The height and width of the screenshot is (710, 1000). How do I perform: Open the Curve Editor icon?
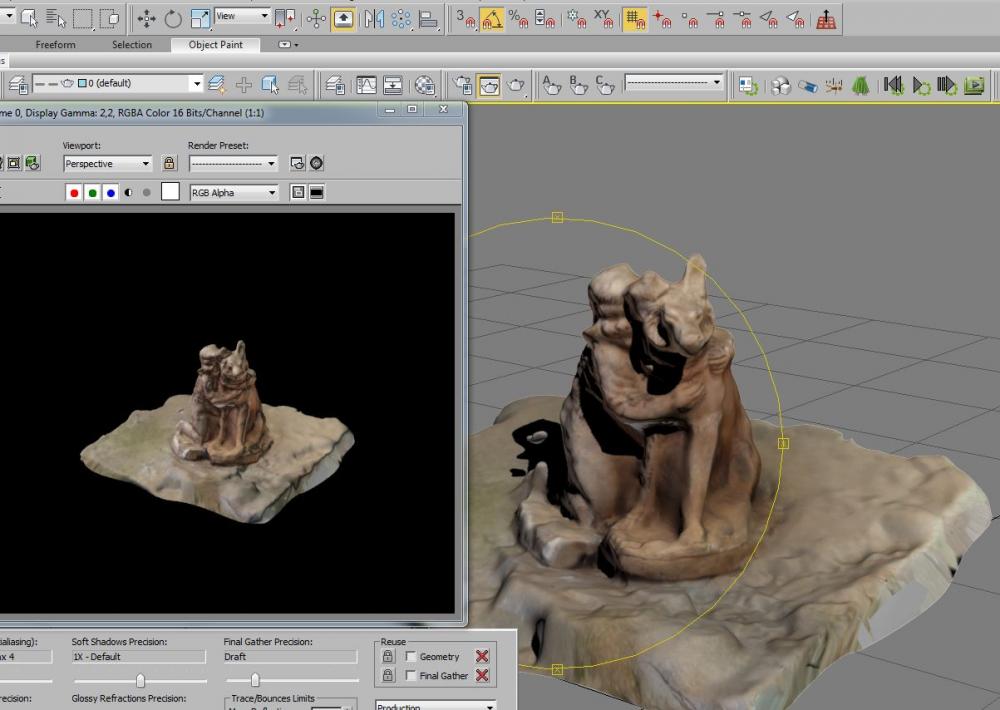367,85
